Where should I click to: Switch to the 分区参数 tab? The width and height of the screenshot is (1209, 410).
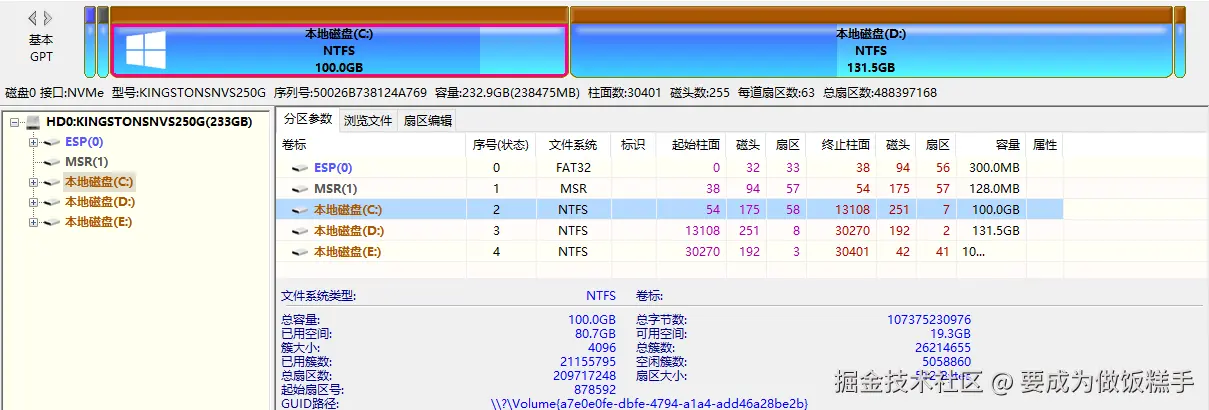(x=307, y=120)
